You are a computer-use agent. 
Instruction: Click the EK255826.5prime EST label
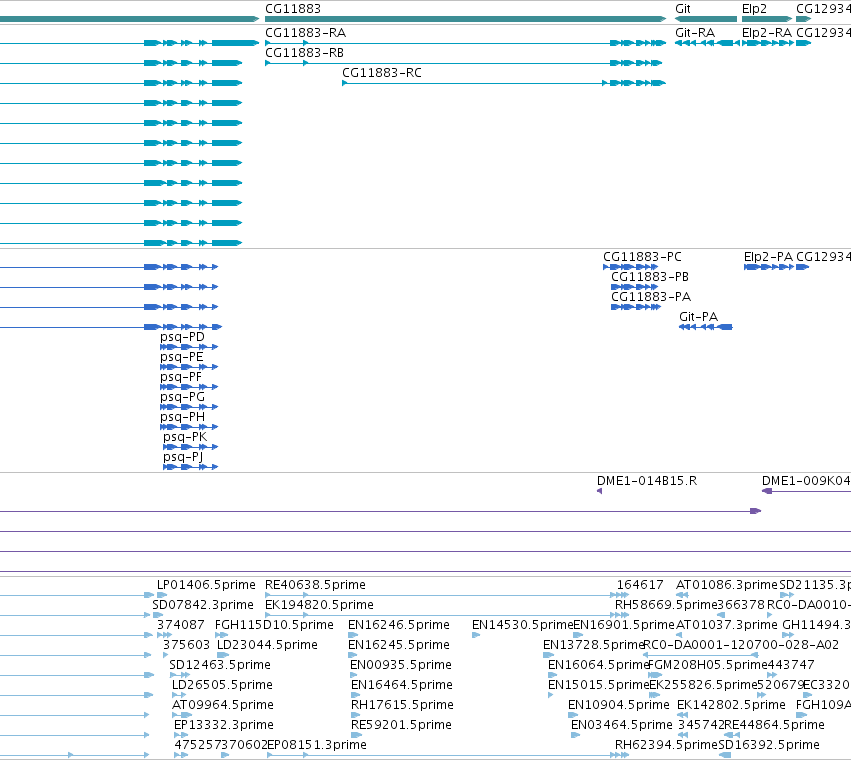tap(703, 685)
